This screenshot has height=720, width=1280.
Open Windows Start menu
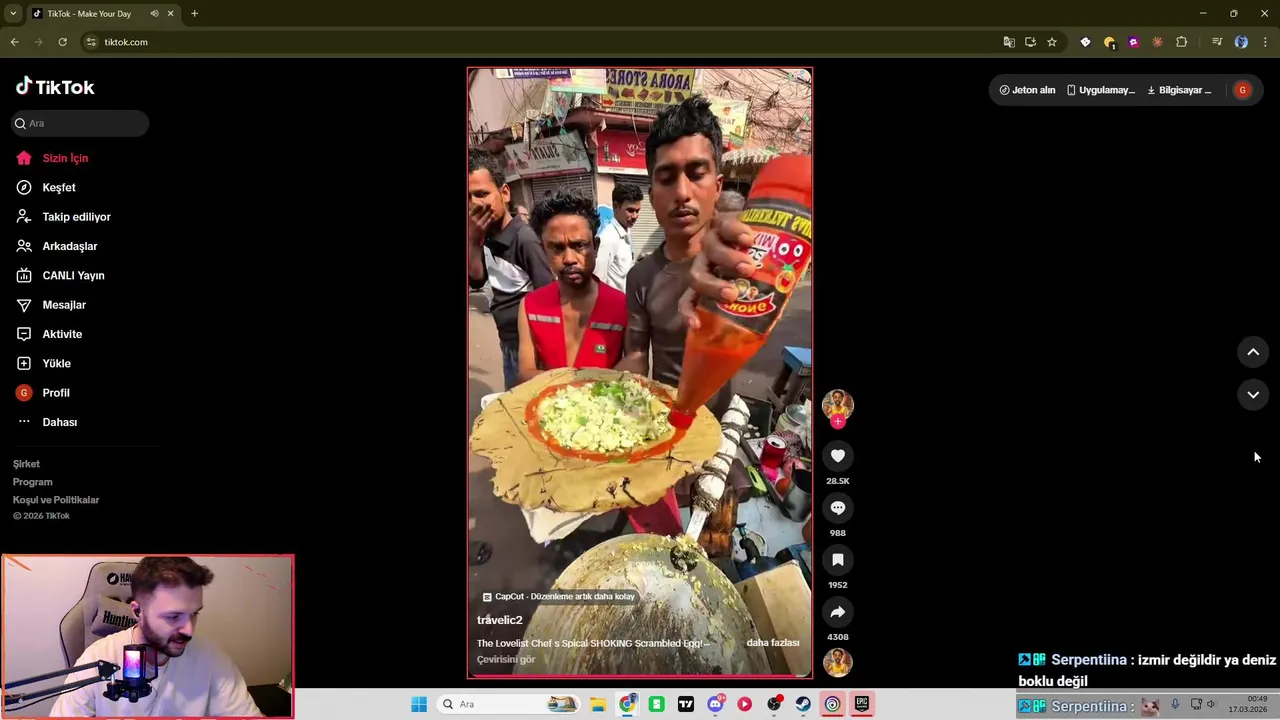[419, 704]
